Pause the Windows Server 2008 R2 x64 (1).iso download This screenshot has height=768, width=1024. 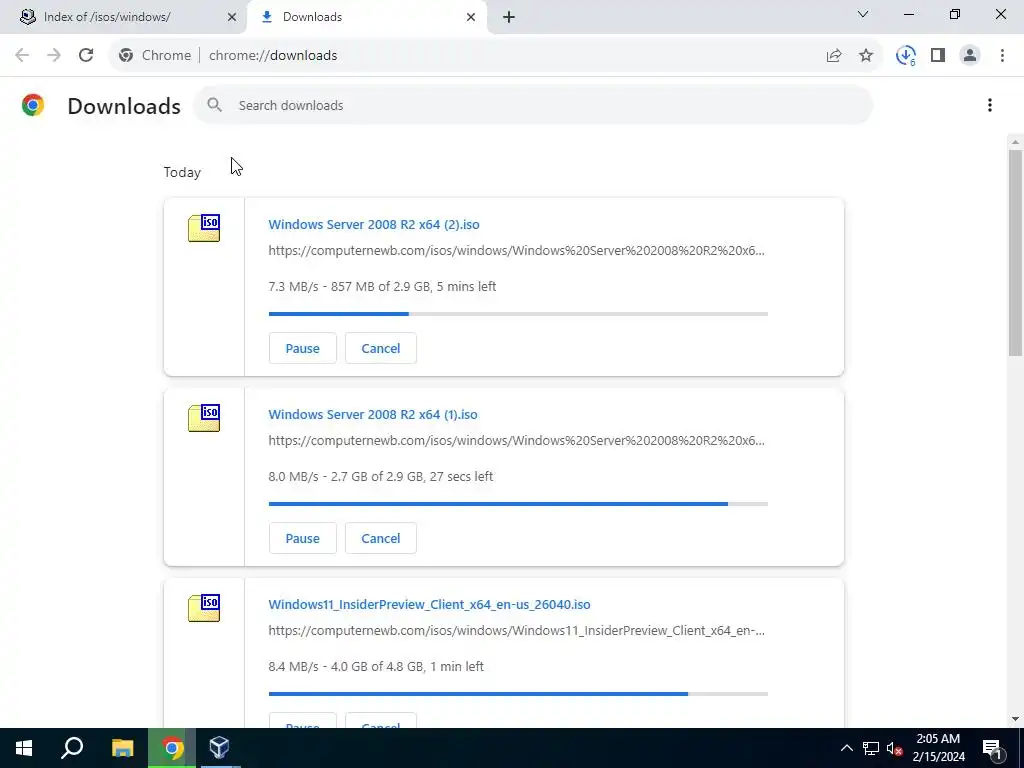tap(302, 538)
